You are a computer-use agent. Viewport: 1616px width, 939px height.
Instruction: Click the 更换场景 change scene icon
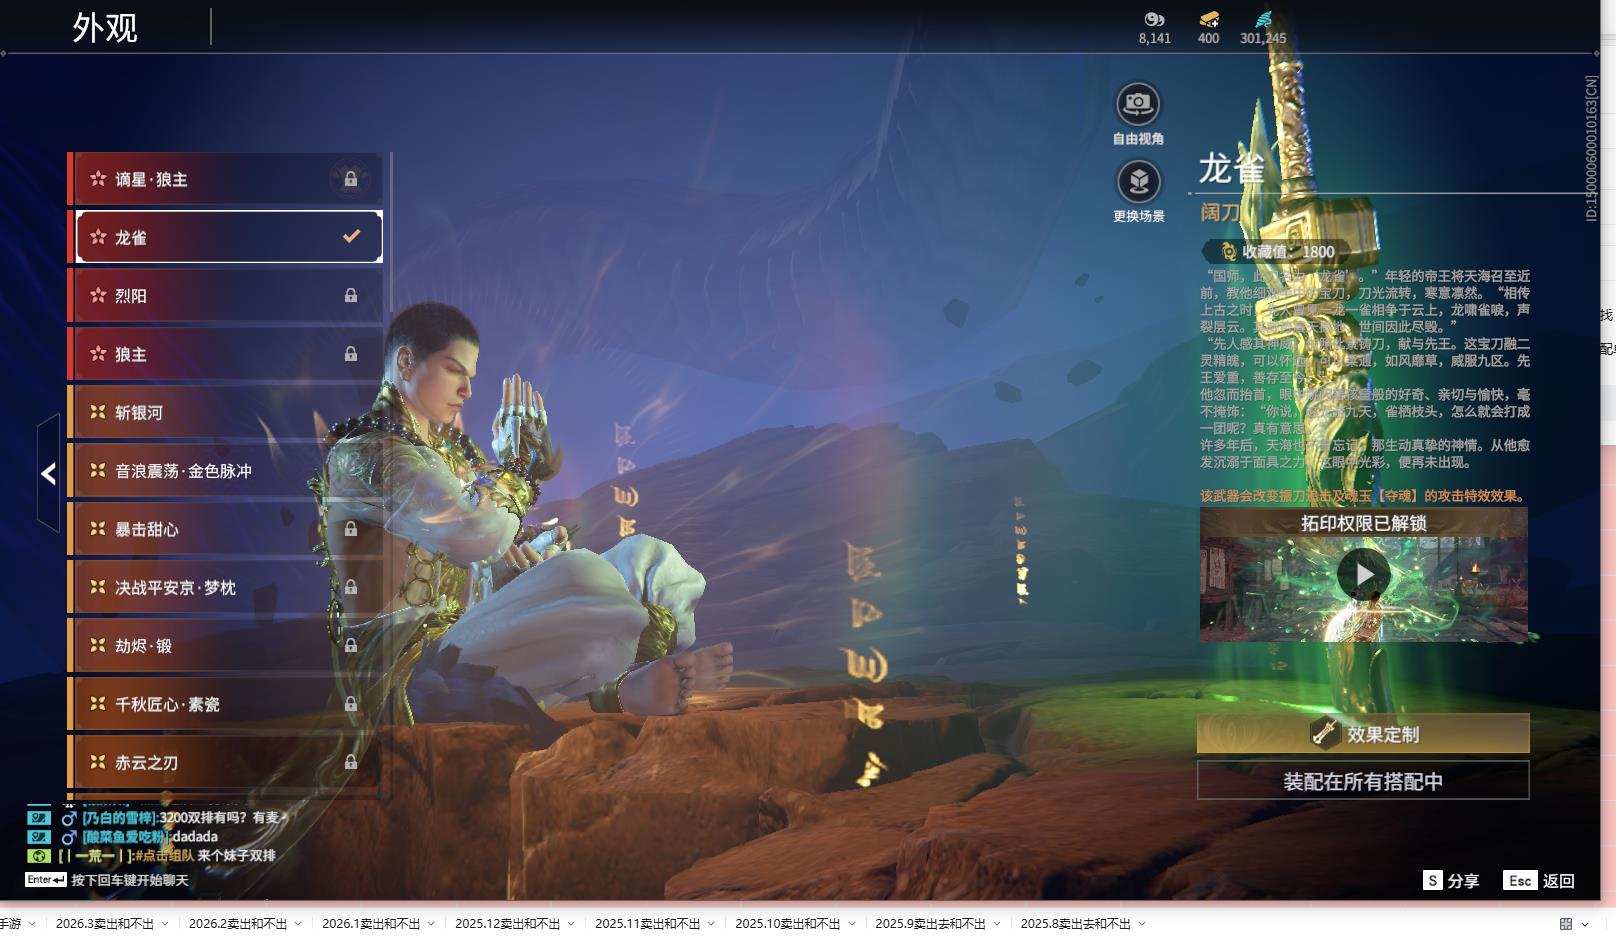1138,182
